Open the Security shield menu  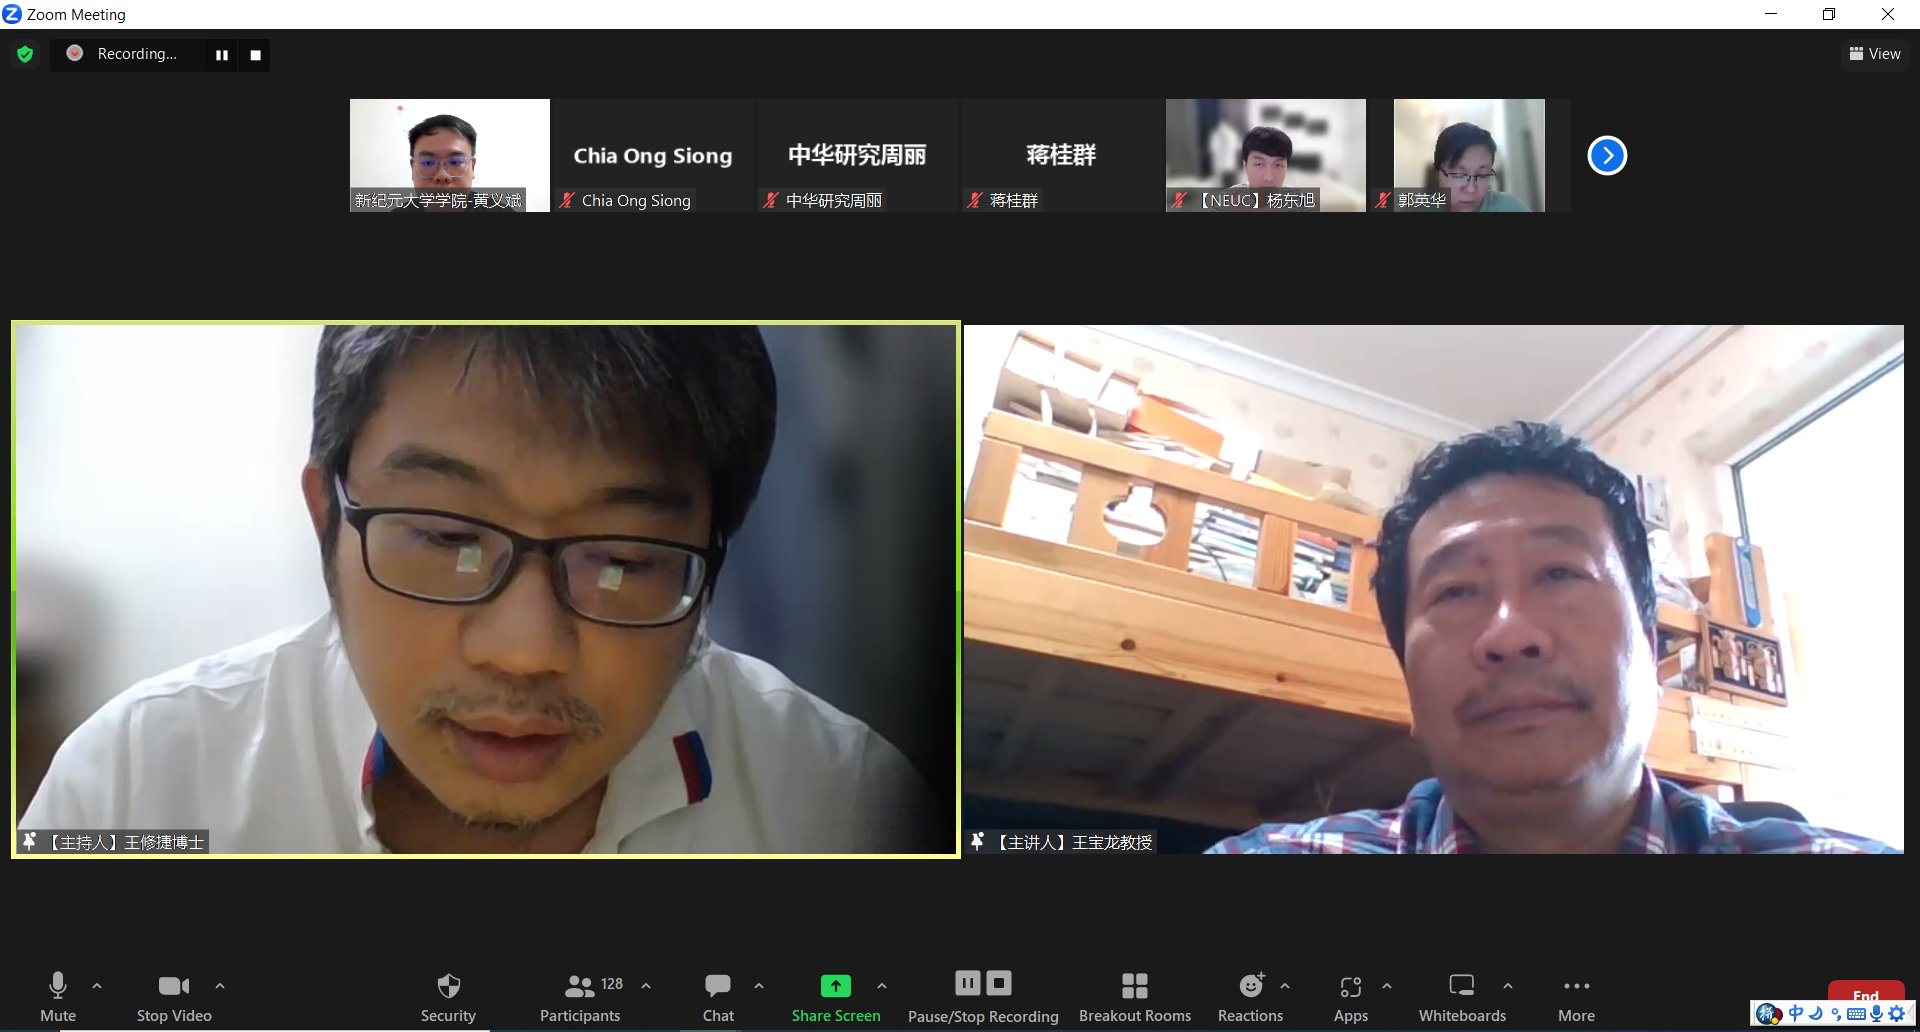tap(448, 997)
